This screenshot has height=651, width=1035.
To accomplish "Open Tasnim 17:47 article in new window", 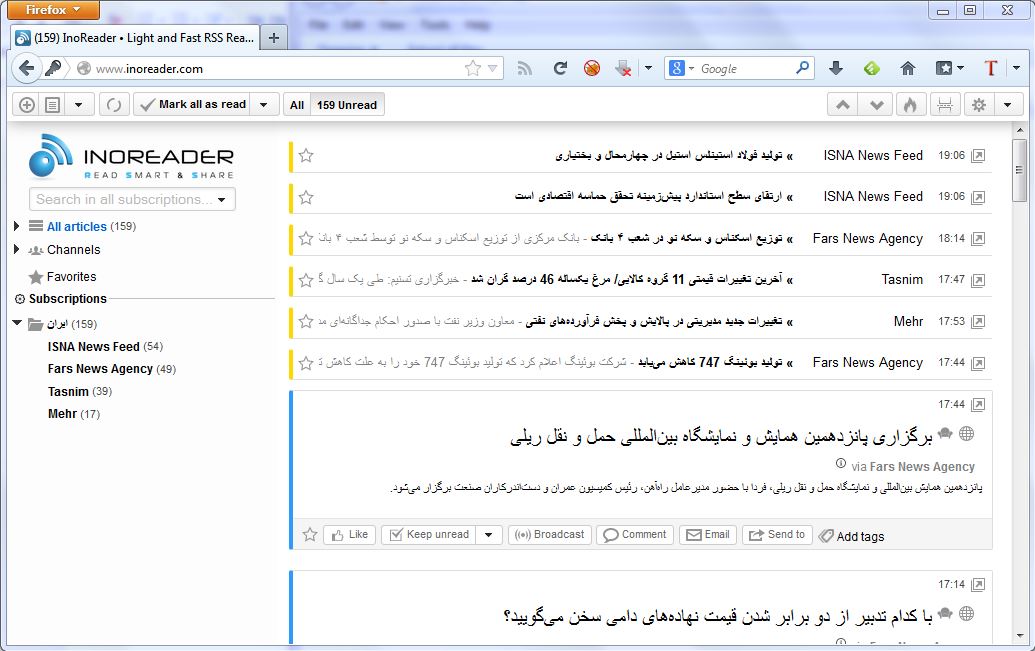I will click(978, 281).
